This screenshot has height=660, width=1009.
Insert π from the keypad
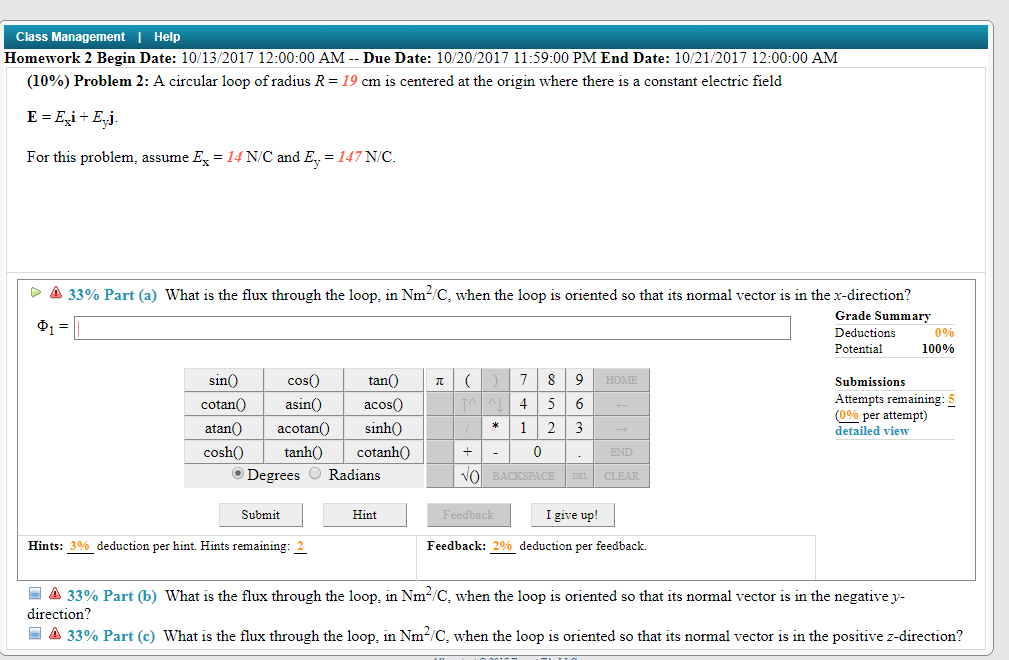coord(441,380)
